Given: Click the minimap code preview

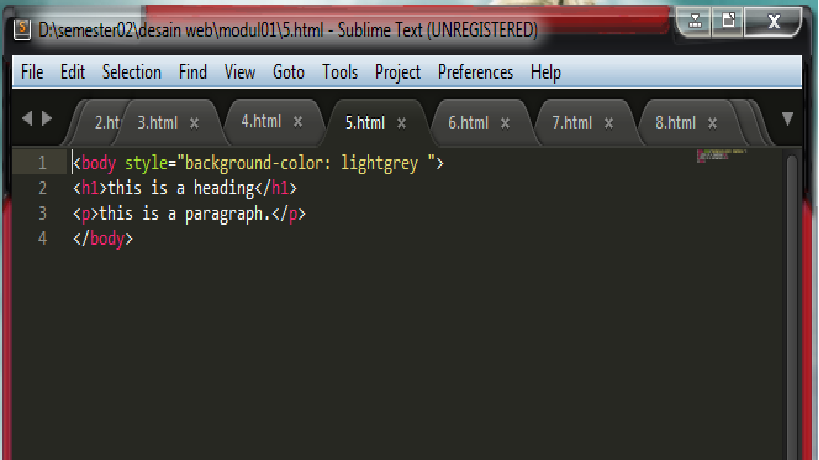Looking at the screenshot, I should coord(721,155).
